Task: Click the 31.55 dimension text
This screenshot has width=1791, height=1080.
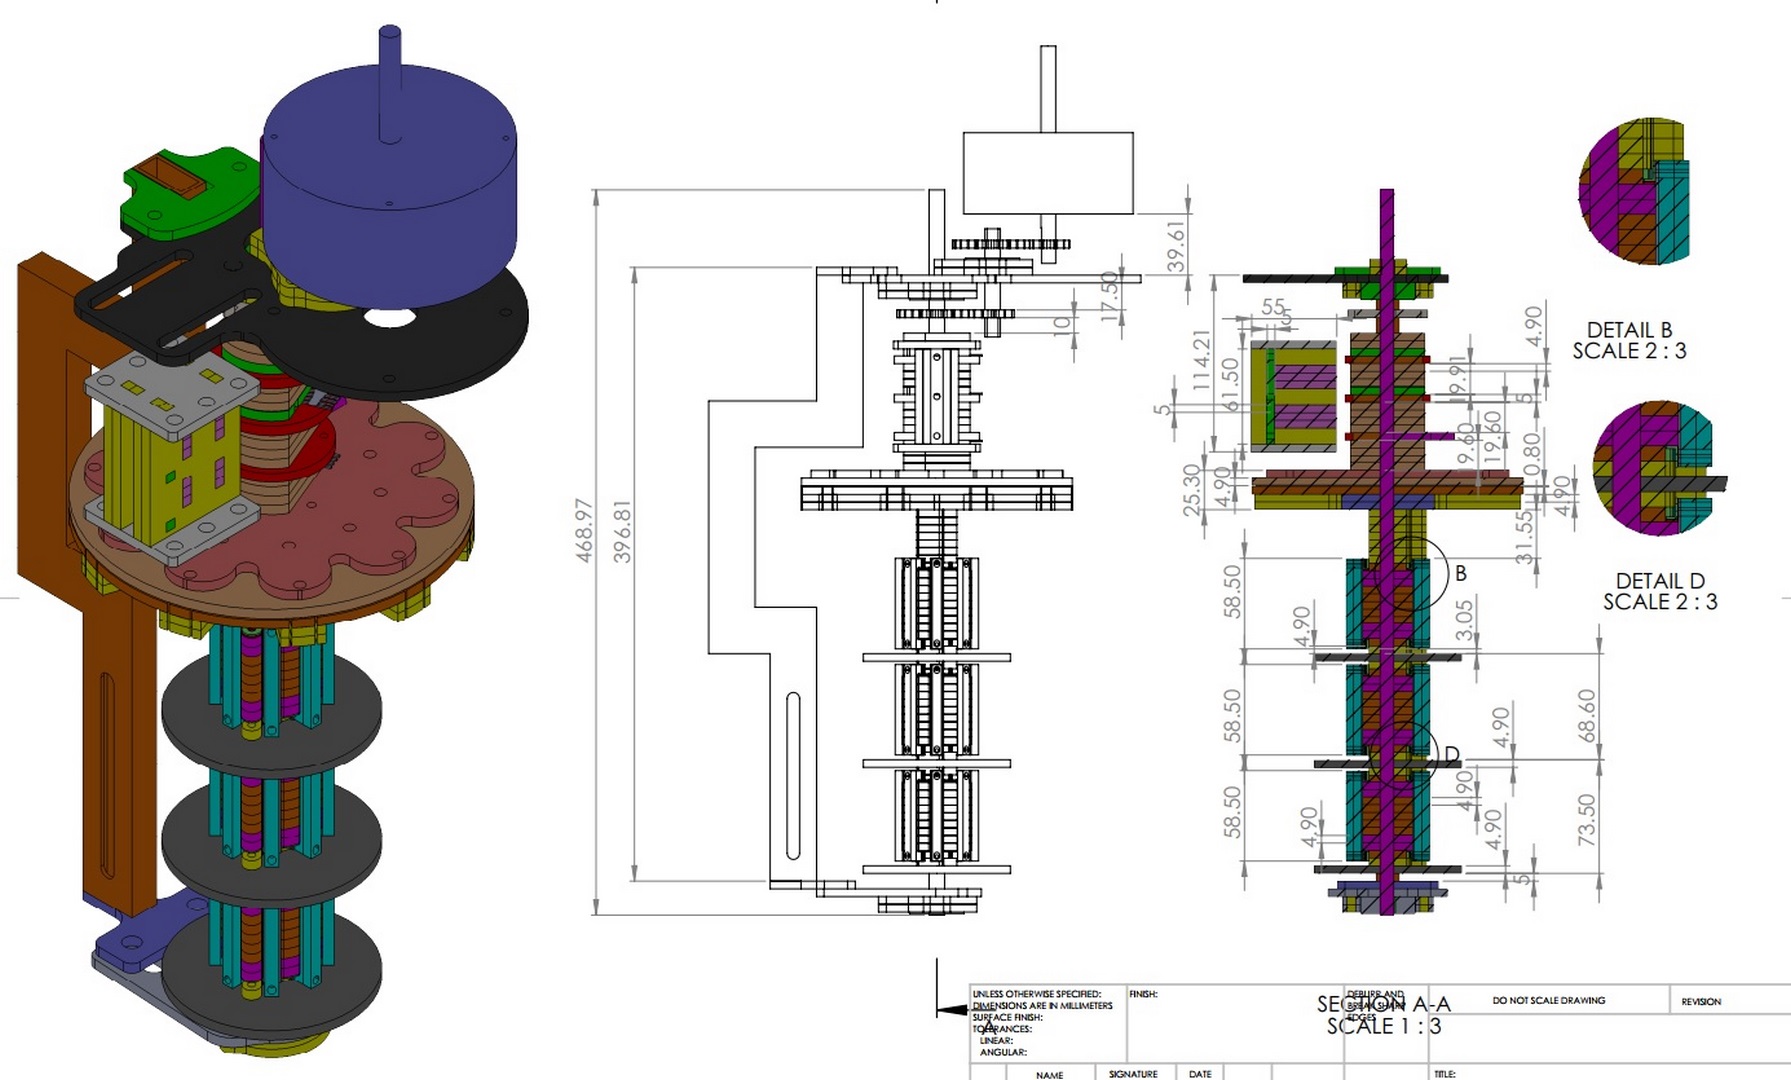Action: tap(1524, 537)
